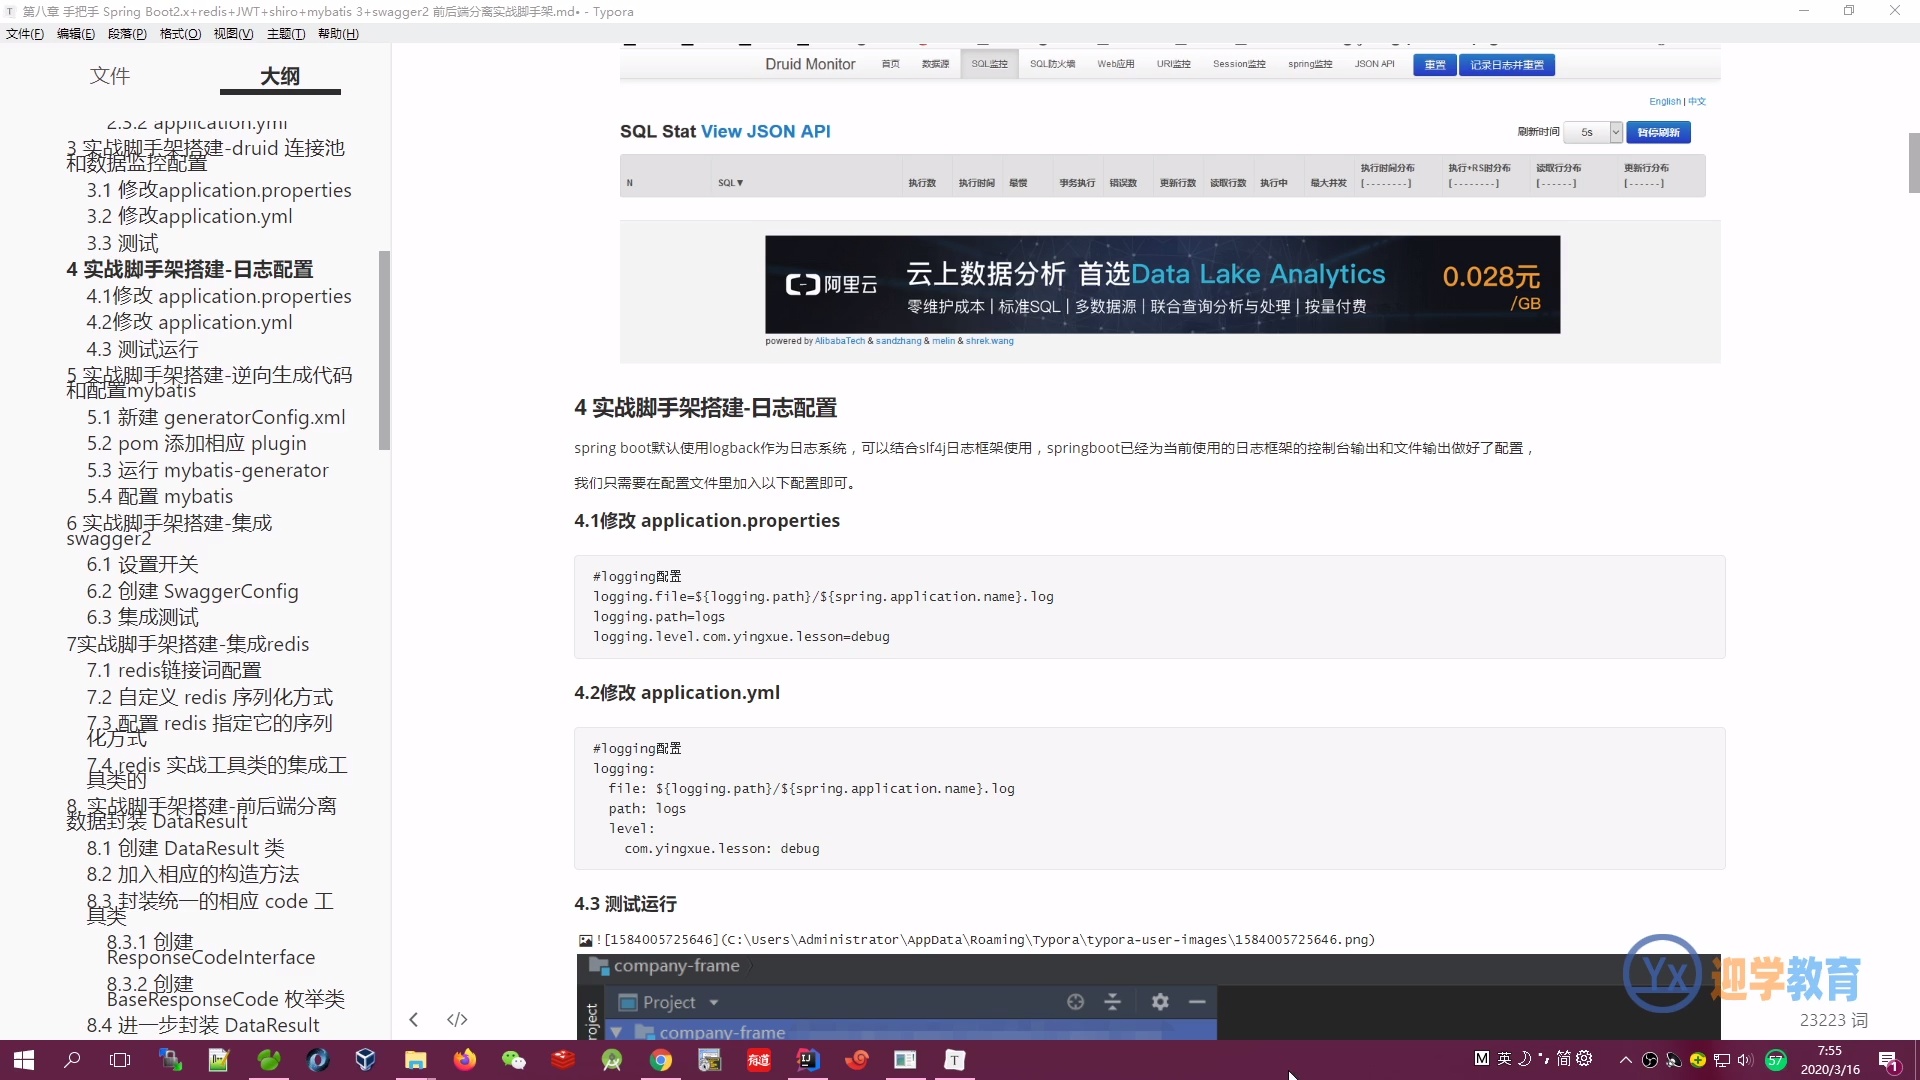The width and height of the screenshot is (1920, 1080).
Task: Click the Druid Monitor logo
Action: (x=810, y=63)
